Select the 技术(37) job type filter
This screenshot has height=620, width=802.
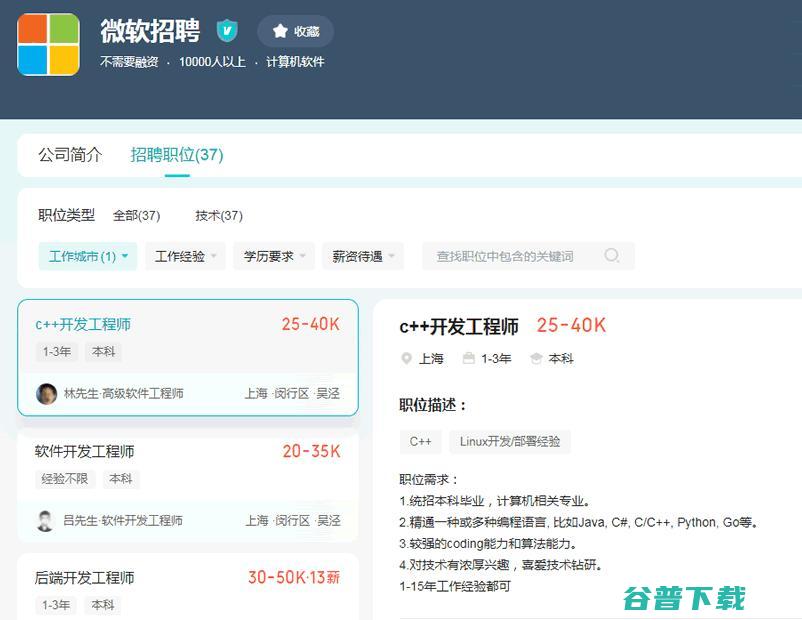pos(219,215)
